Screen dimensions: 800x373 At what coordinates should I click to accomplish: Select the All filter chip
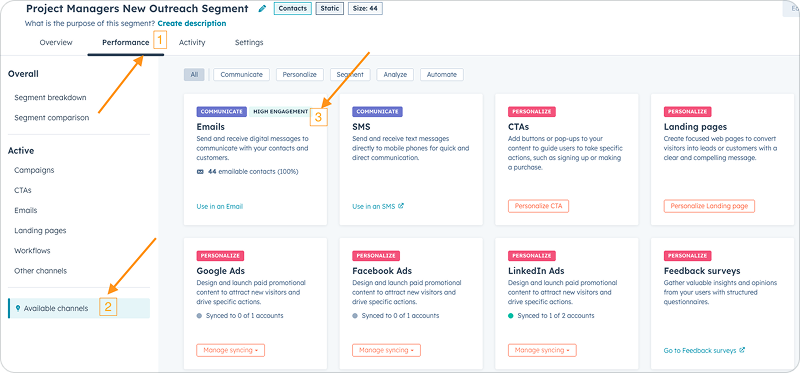(x=194, y=74)
